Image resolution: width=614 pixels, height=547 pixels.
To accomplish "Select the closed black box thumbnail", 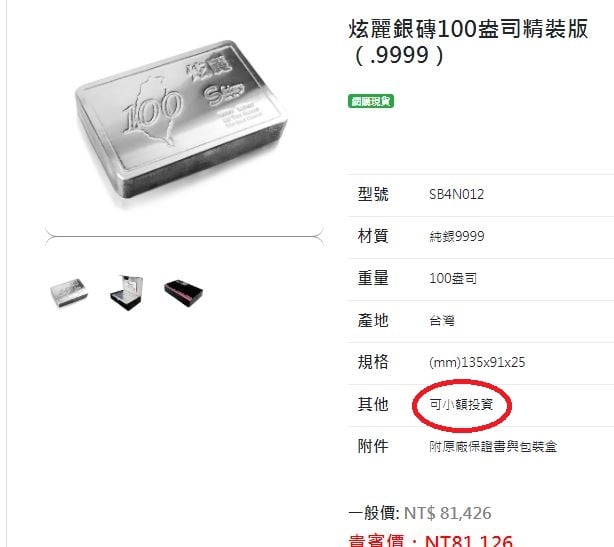I will coord(184,293).
